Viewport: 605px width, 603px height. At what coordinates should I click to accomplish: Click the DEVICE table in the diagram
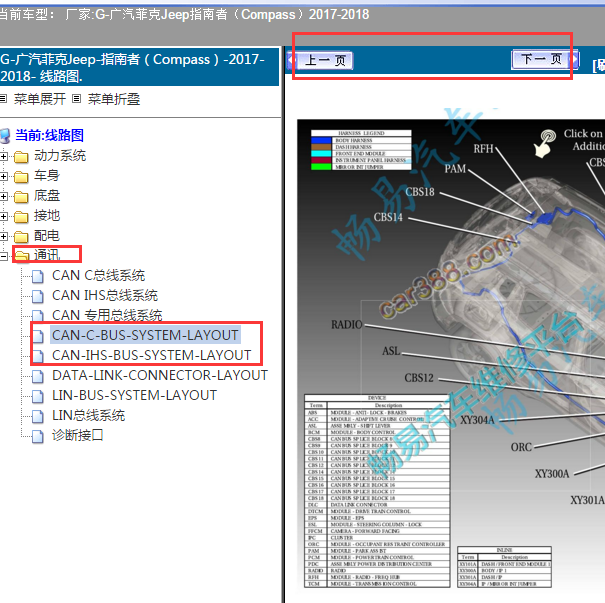click(377, 491)
